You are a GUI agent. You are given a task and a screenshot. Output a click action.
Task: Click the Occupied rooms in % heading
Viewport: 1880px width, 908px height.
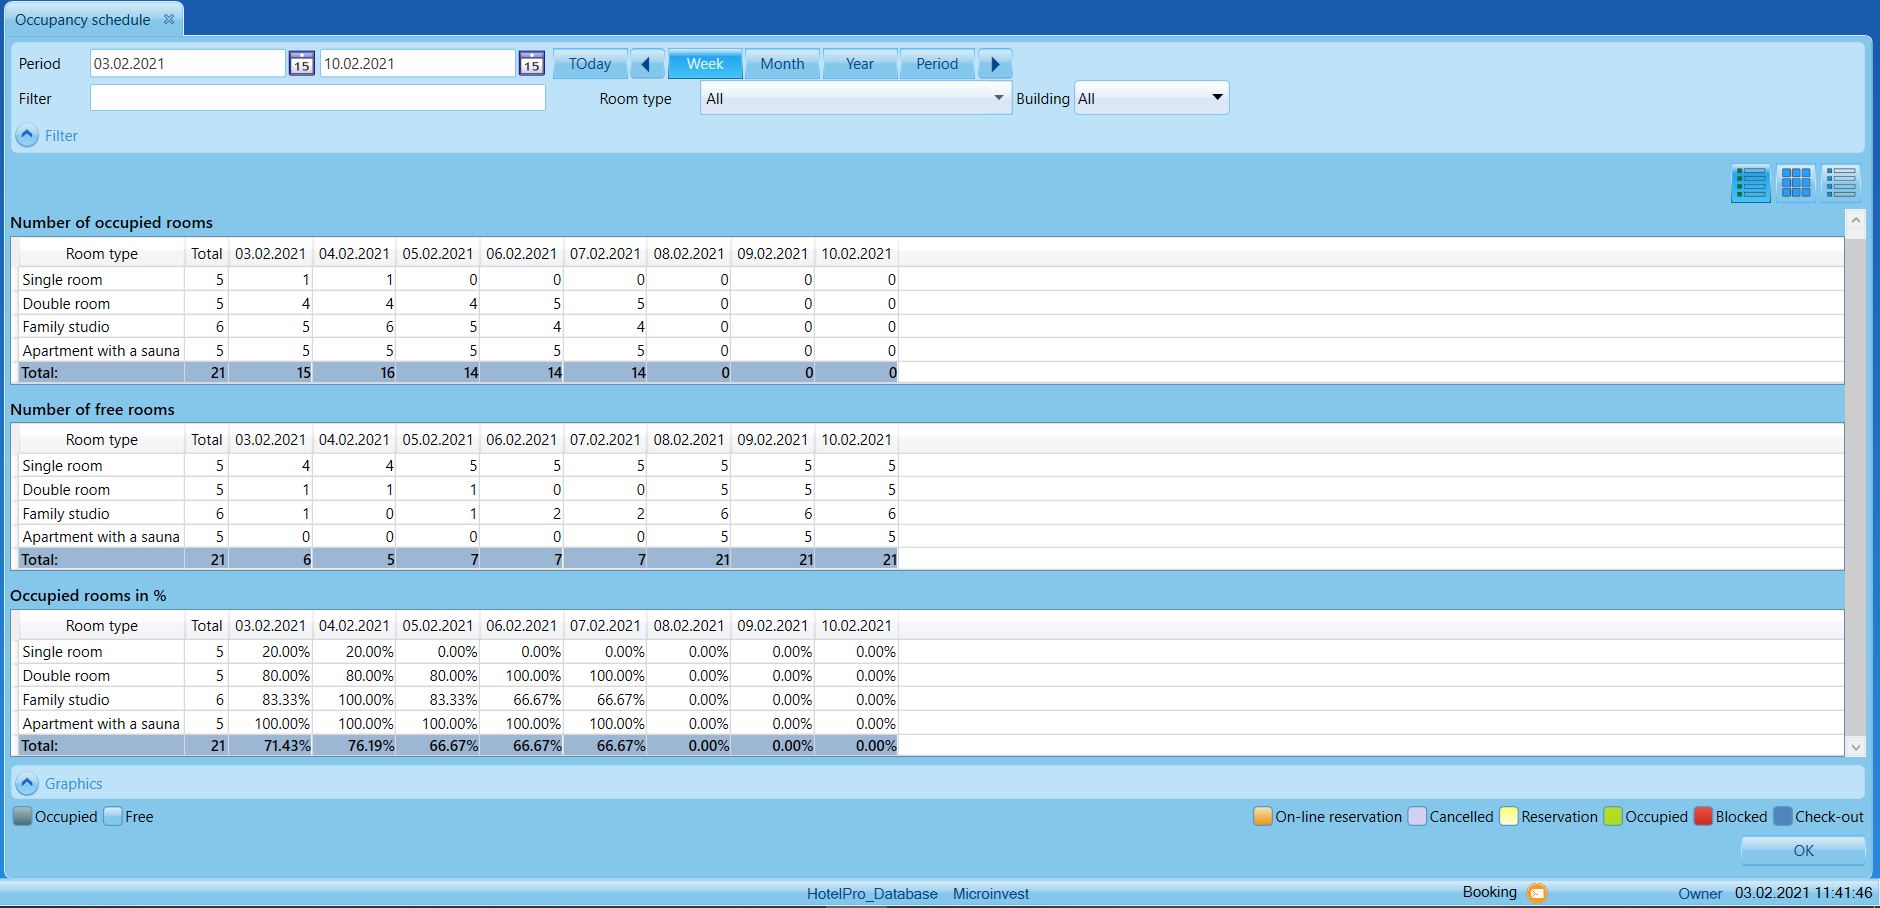tap(88, 595)
